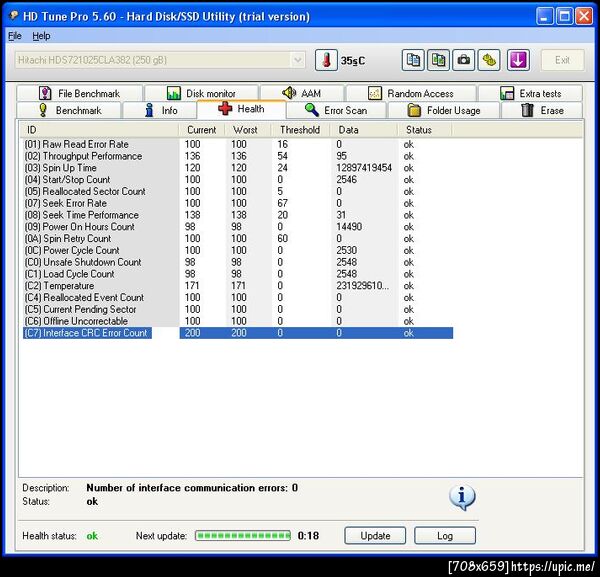Image resolution: width=600 pixels, height=577 pixels.
Task: Select the (01) Raw Read Error Rate row
Action: click(x=237, y=144)
